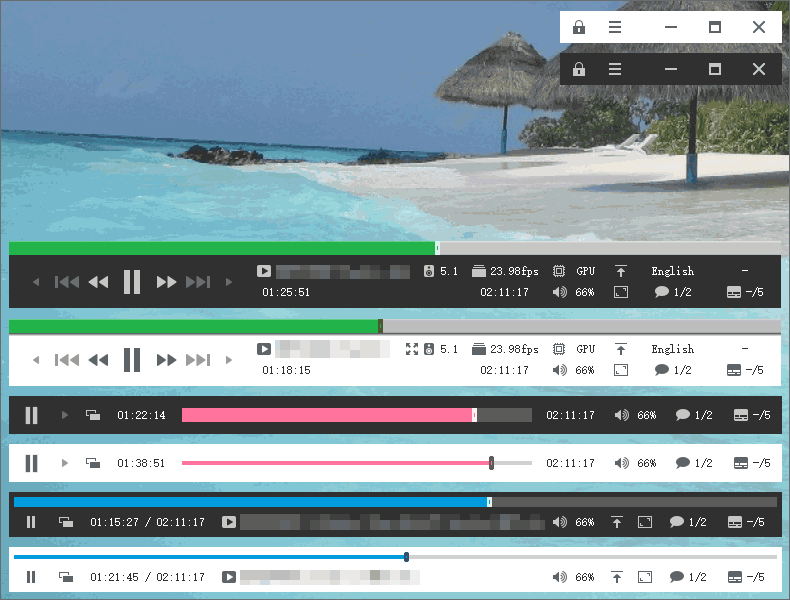Viewport: 790px width, 600px height.
Task: Toggle fullscreen icon in the 01:25:51 bar
Action: pyautogui.click(x=621, y=292)
